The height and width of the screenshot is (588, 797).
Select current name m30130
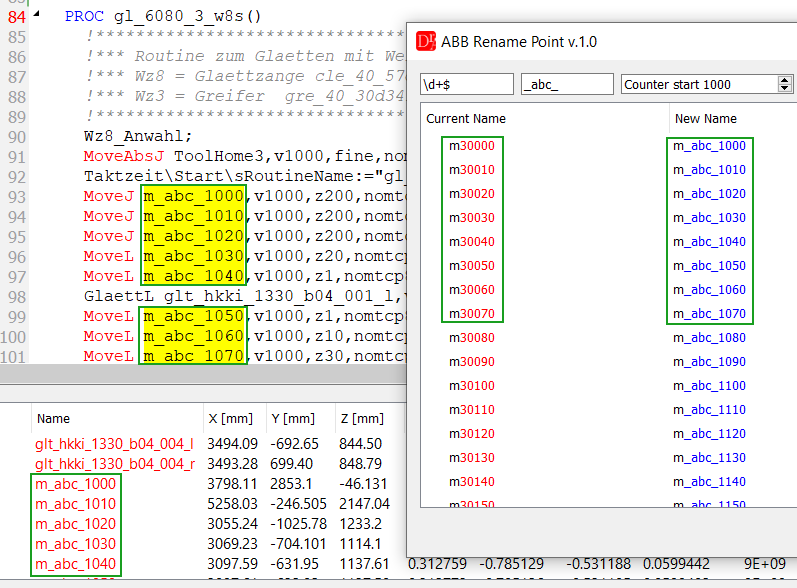[472, 457]
